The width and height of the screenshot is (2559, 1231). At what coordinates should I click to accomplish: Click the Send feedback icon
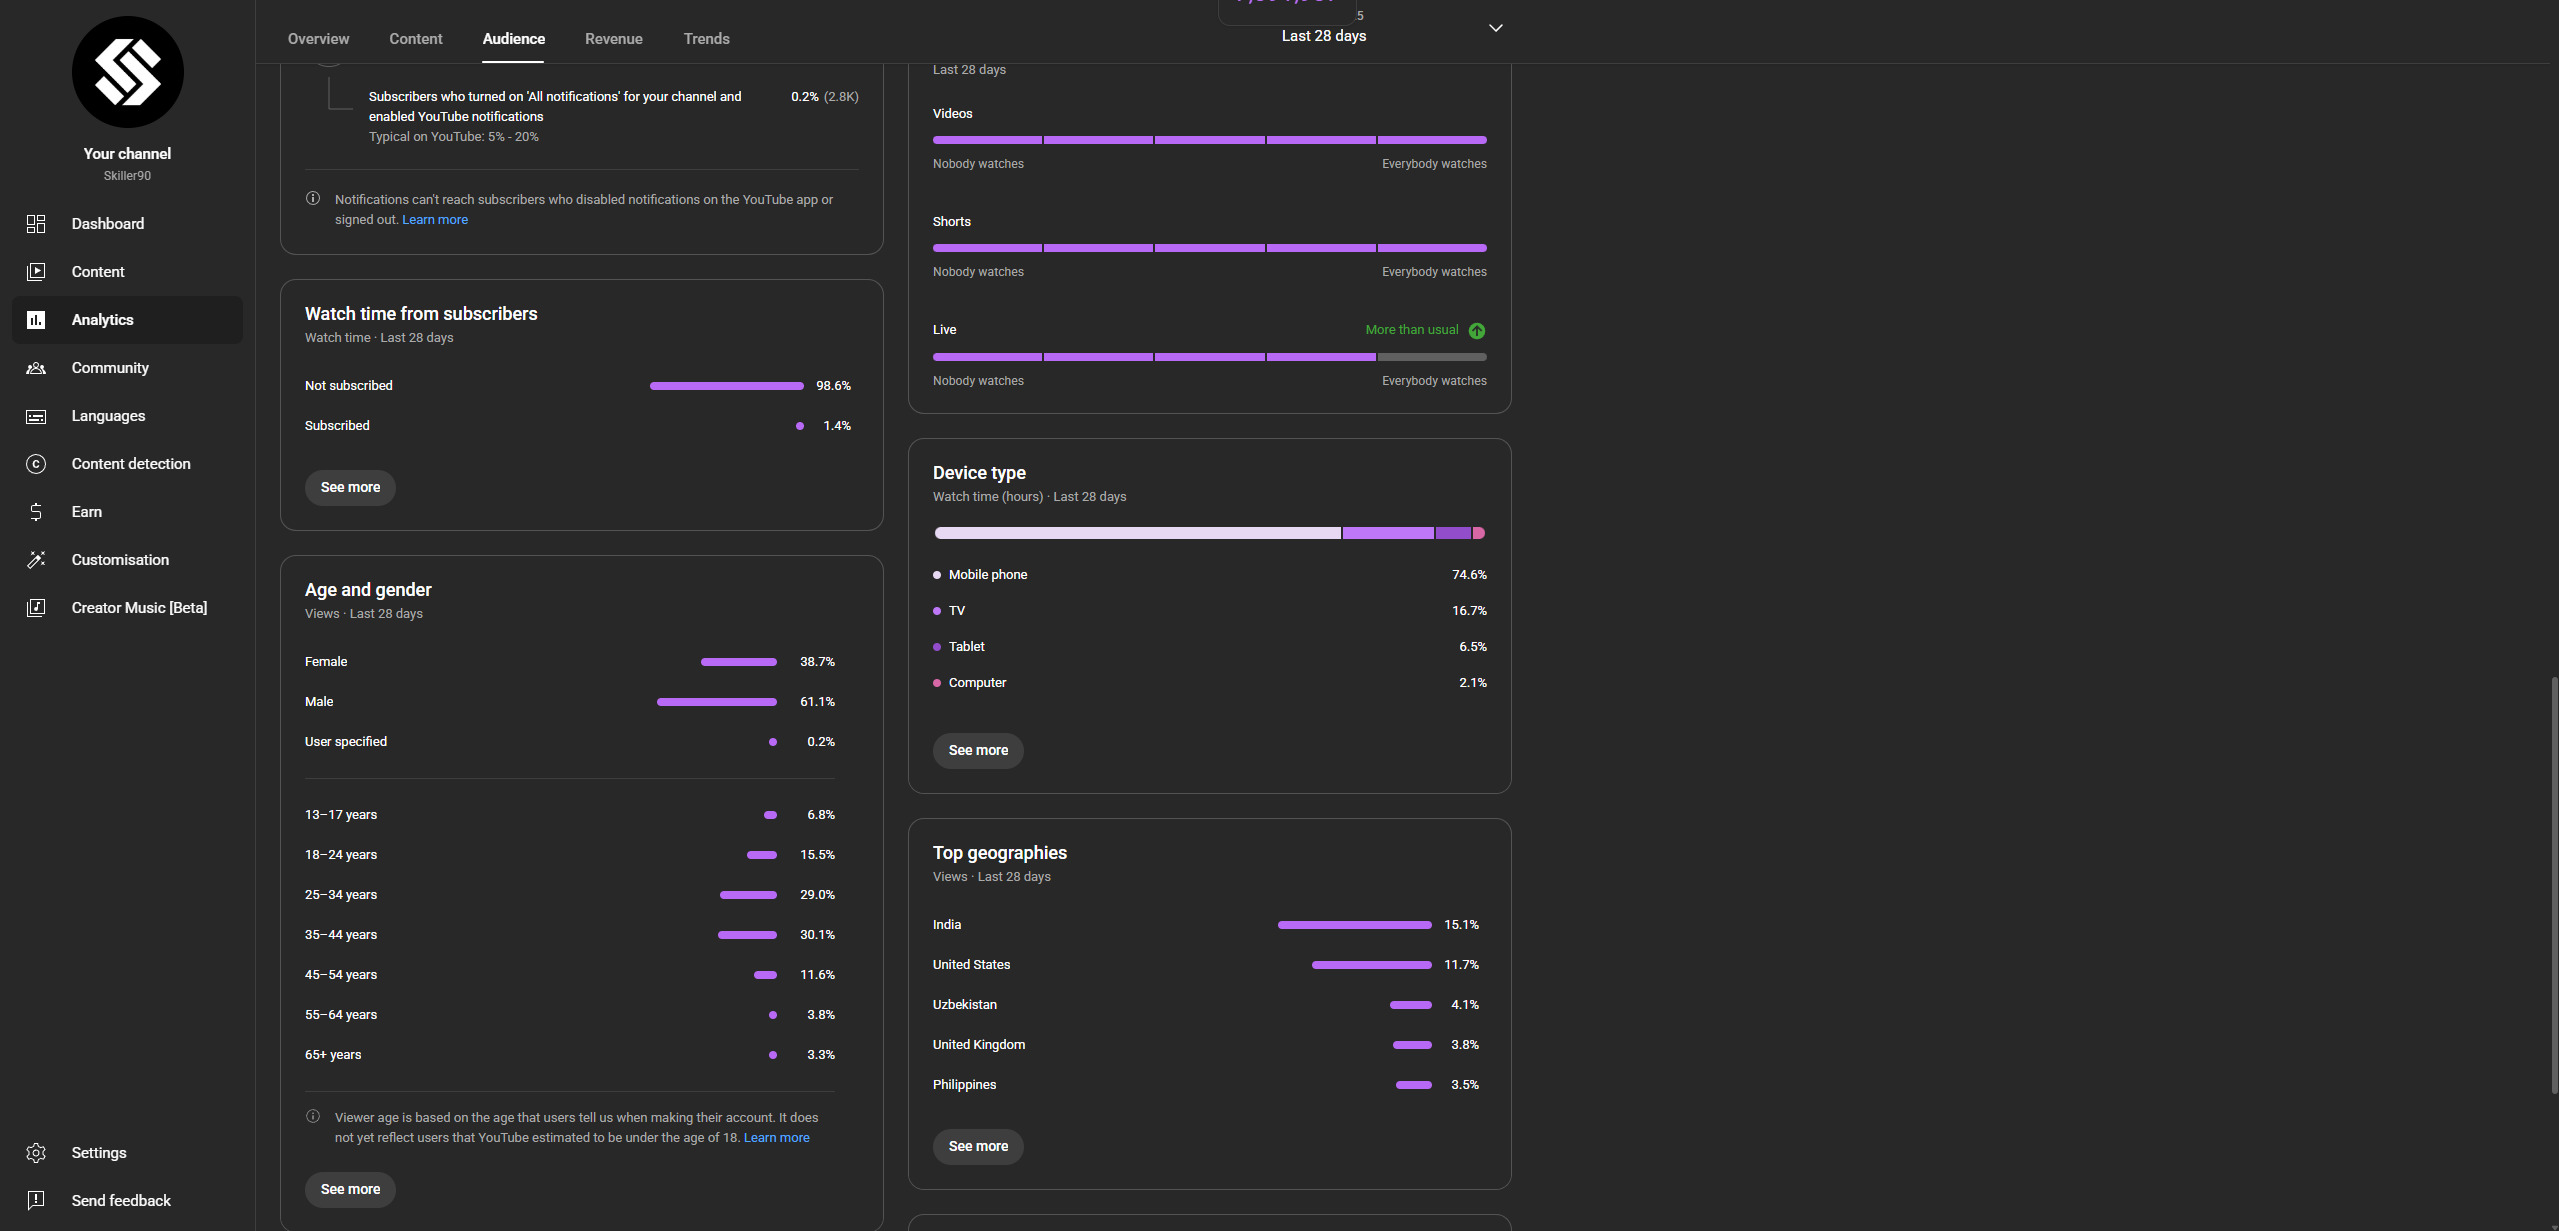coord(36,1201)
